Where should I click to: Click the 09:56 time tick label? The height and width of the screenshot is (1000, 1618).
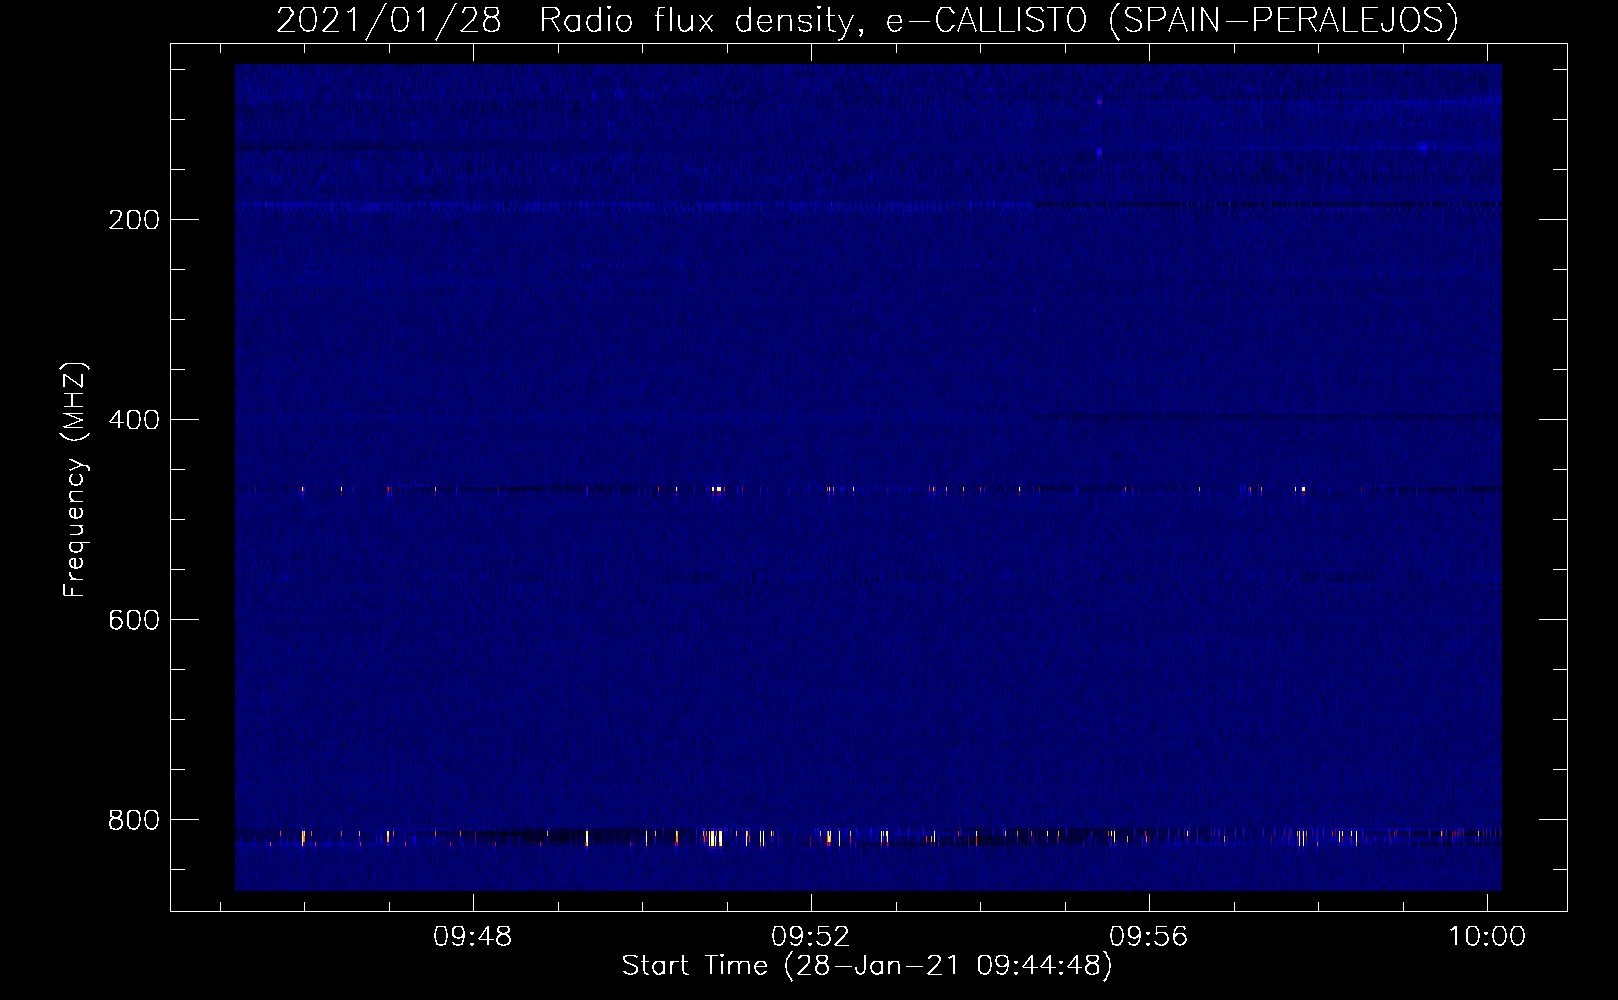(x=1149, y=937)
